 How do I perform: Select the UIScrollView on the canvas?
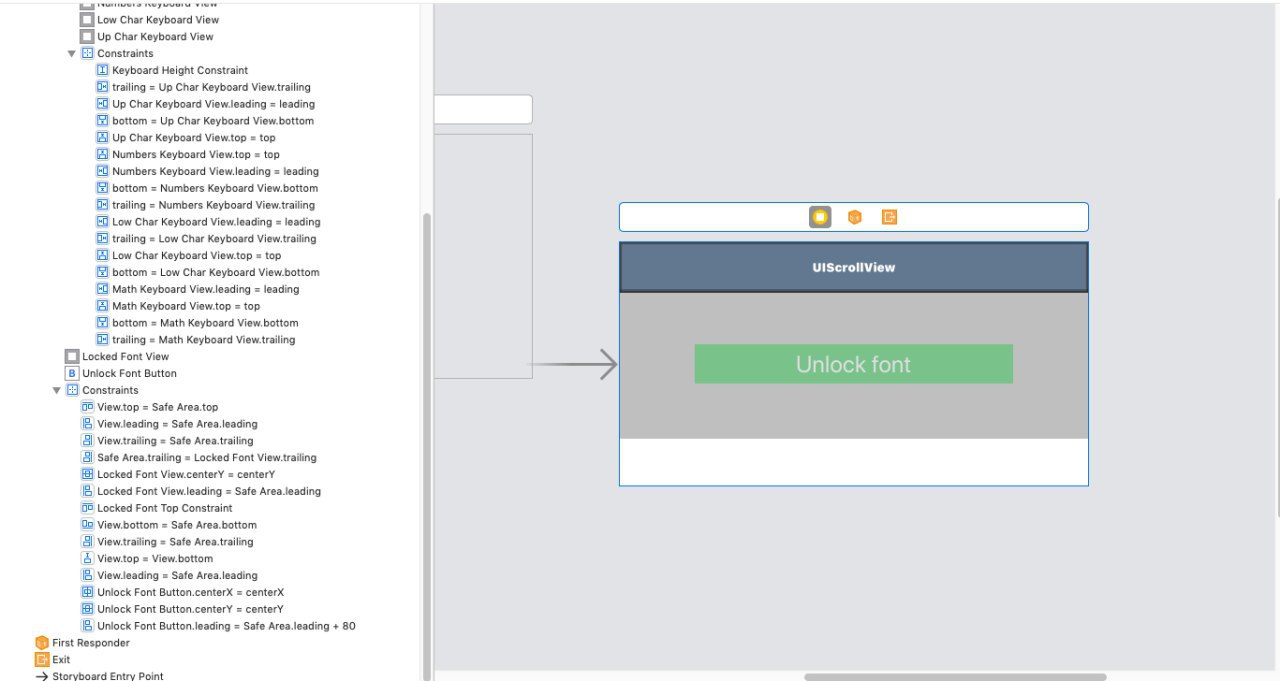pyautogui.click(x=853, y=268)
